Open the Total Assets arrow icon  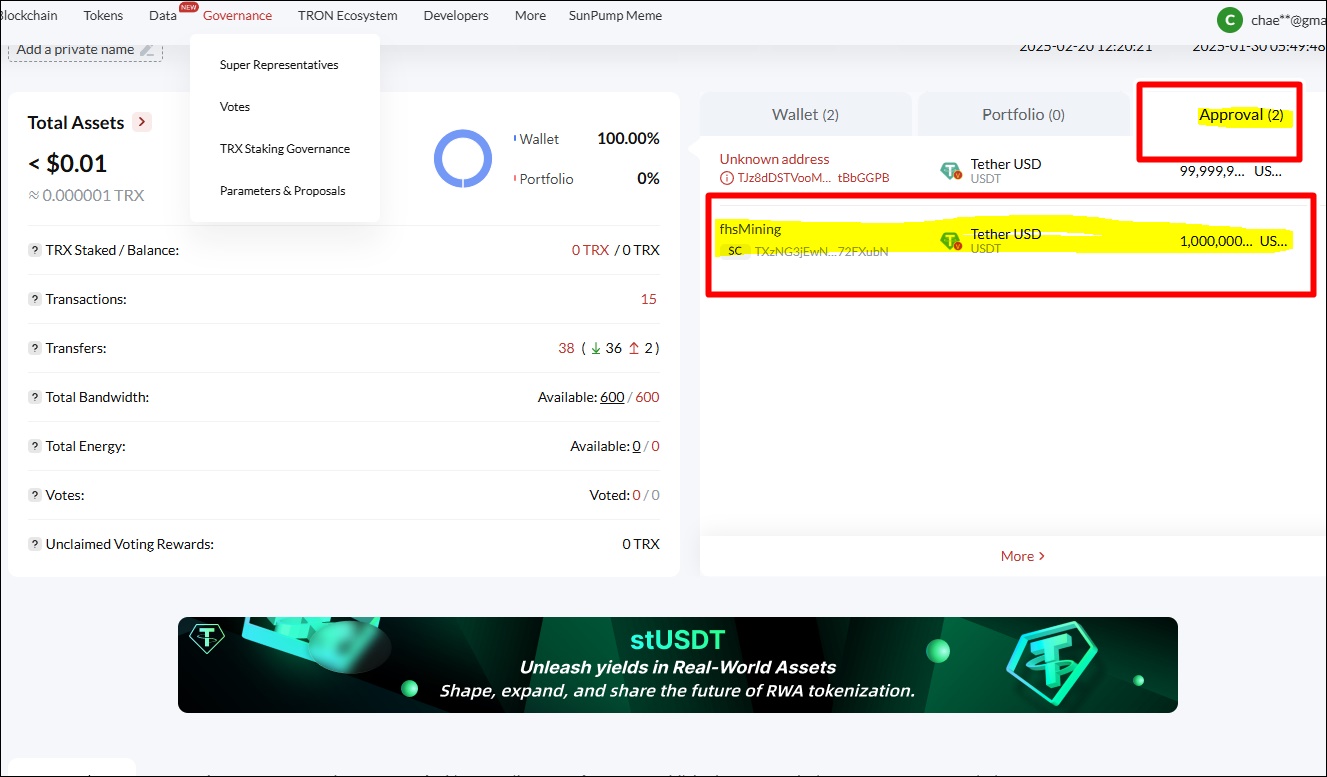tap(142, 122)
